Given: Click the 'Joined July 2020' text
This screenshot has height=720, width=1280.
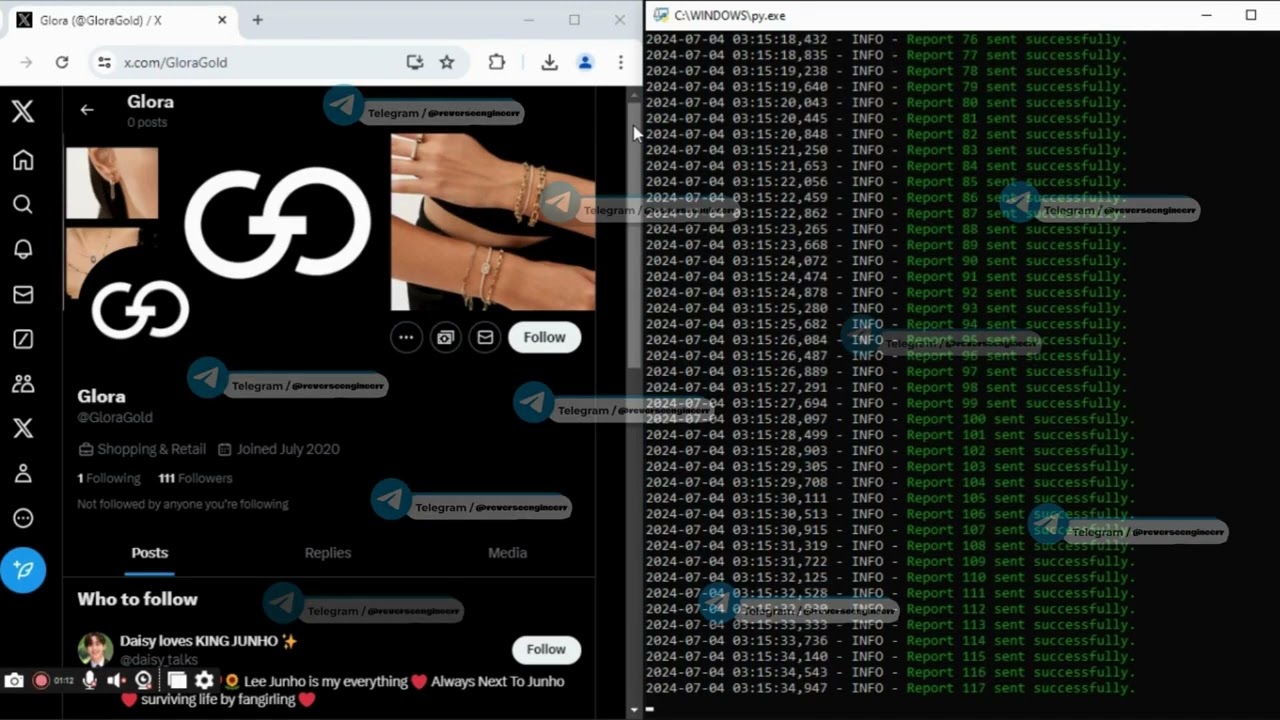Looking at the screenshot, I should pyautogui.click(x=288, y=449).
